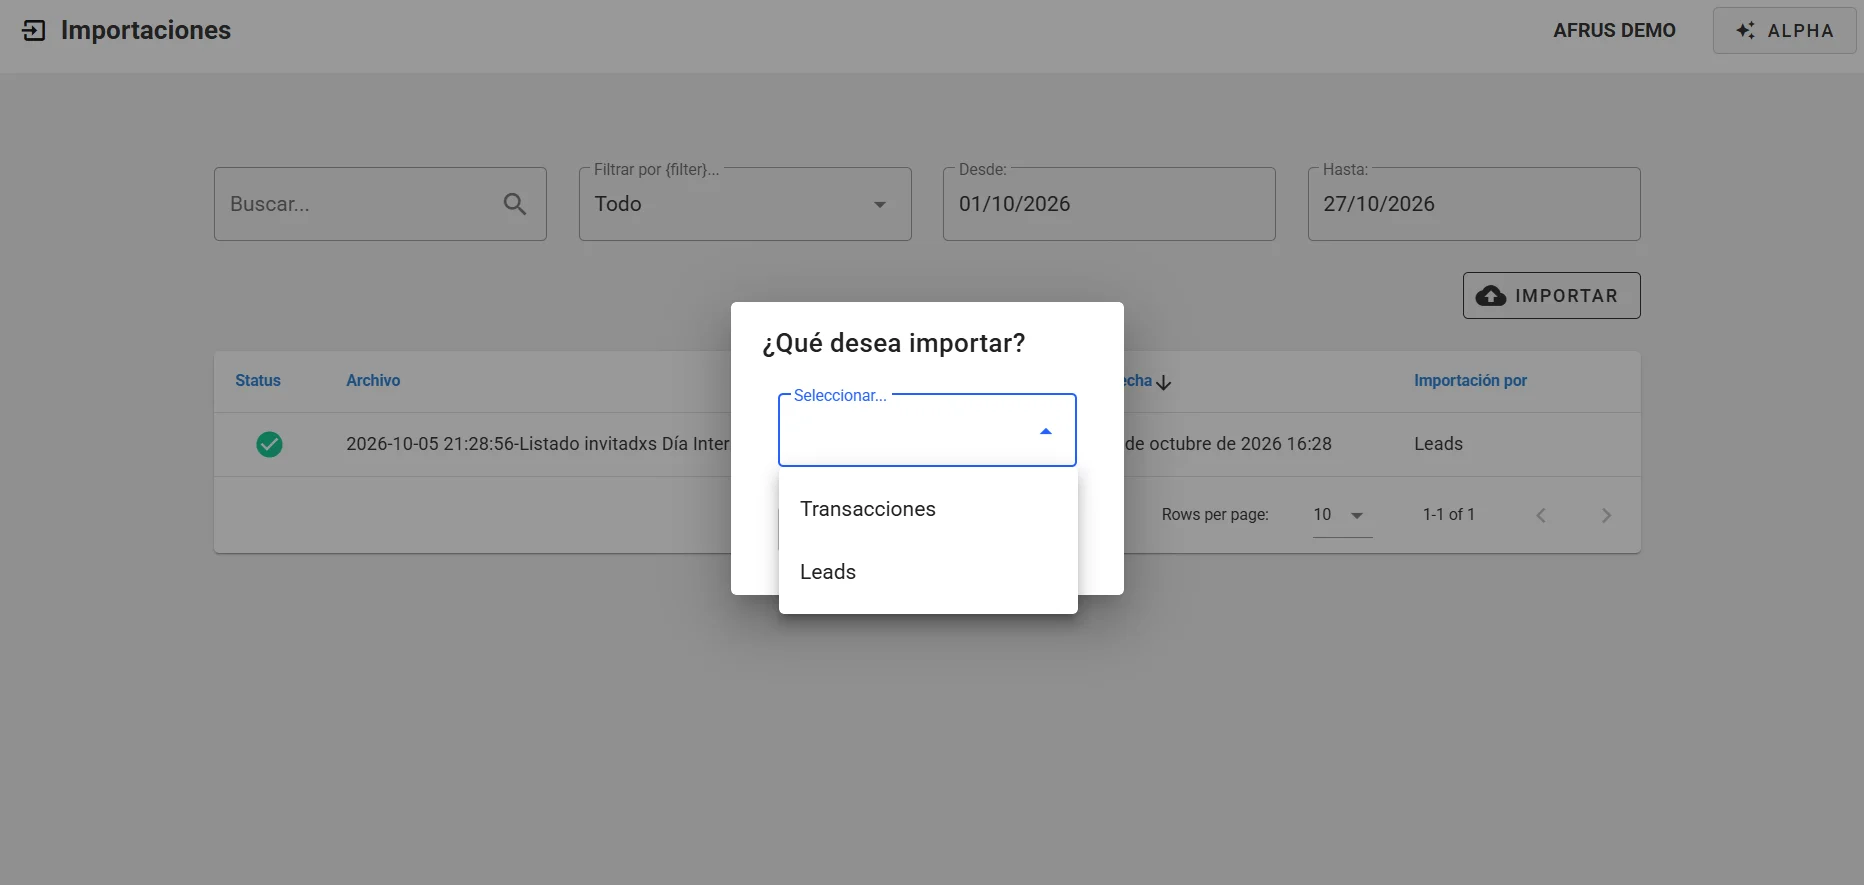The height and width of the screenshot is (885, 1864).
Task: Open the Filtrar por Todo dropdown
Action: click(745, 204)
